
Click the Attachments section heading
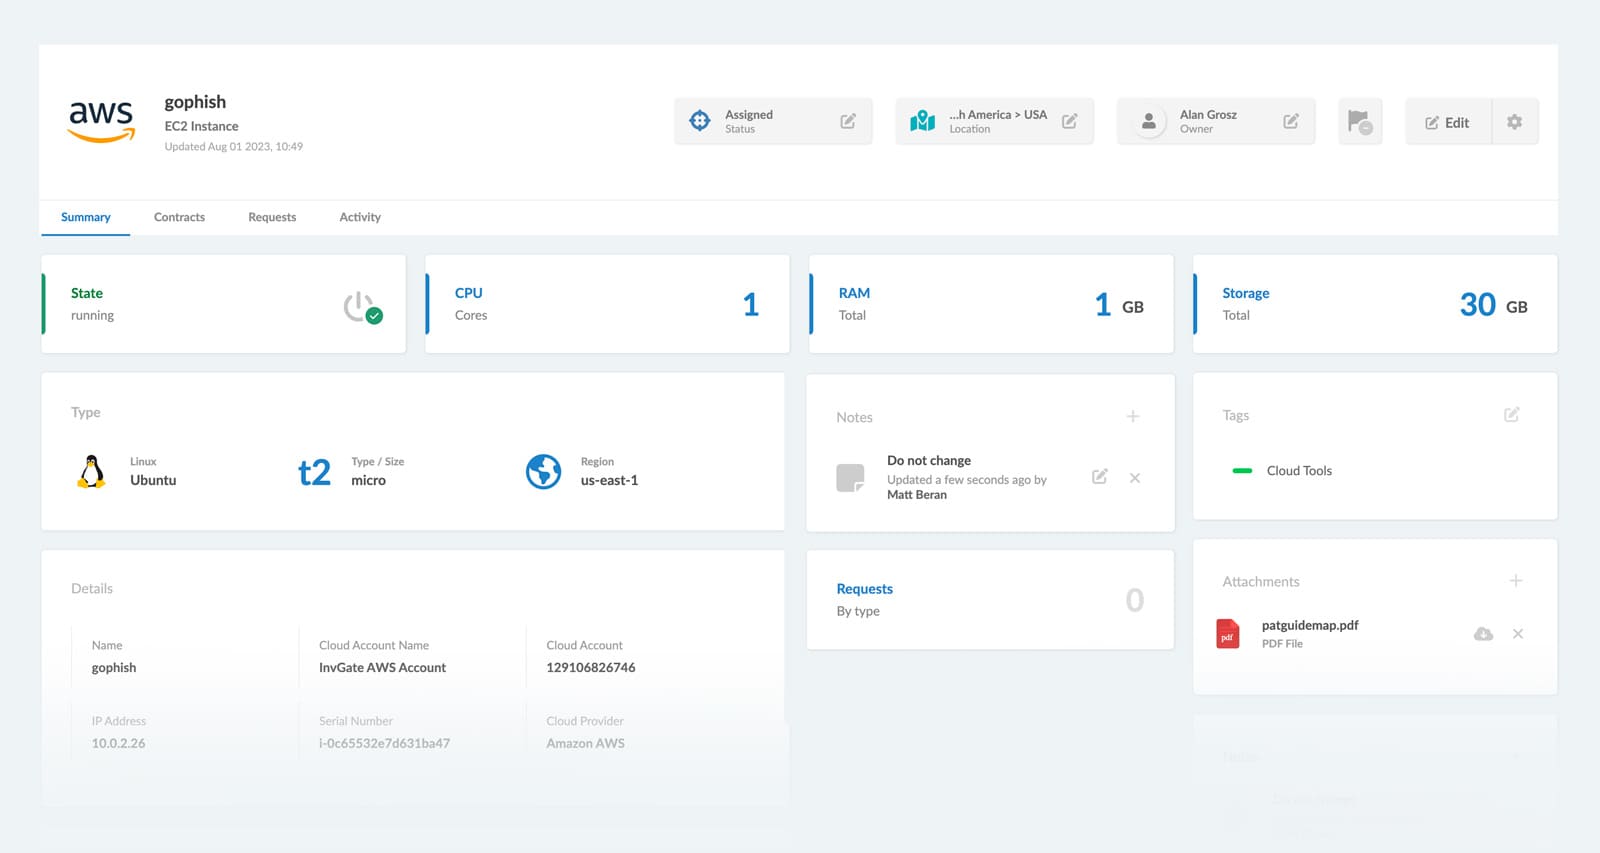click(x=1261, y=581)
